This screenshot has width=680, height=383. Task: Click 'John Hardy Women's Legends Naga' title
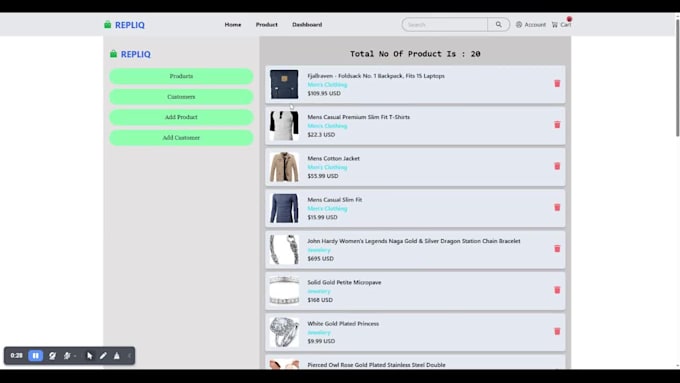(414, 241)
